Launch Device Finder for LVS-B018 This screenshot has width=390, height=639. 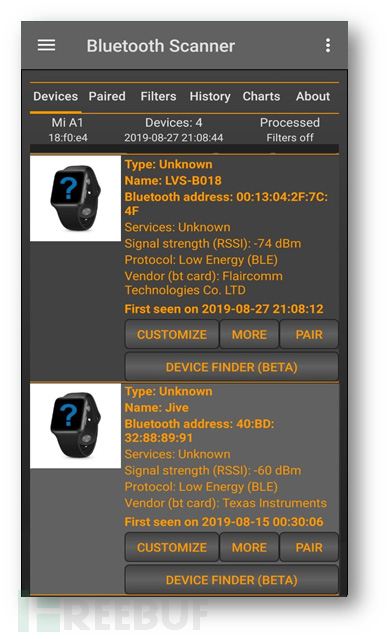(231, 367)
